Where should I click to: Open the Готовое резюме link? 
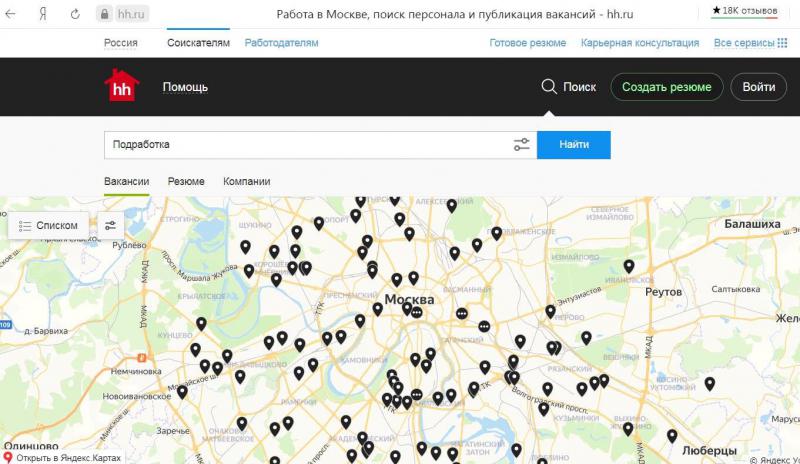click(x=528, y=43)
